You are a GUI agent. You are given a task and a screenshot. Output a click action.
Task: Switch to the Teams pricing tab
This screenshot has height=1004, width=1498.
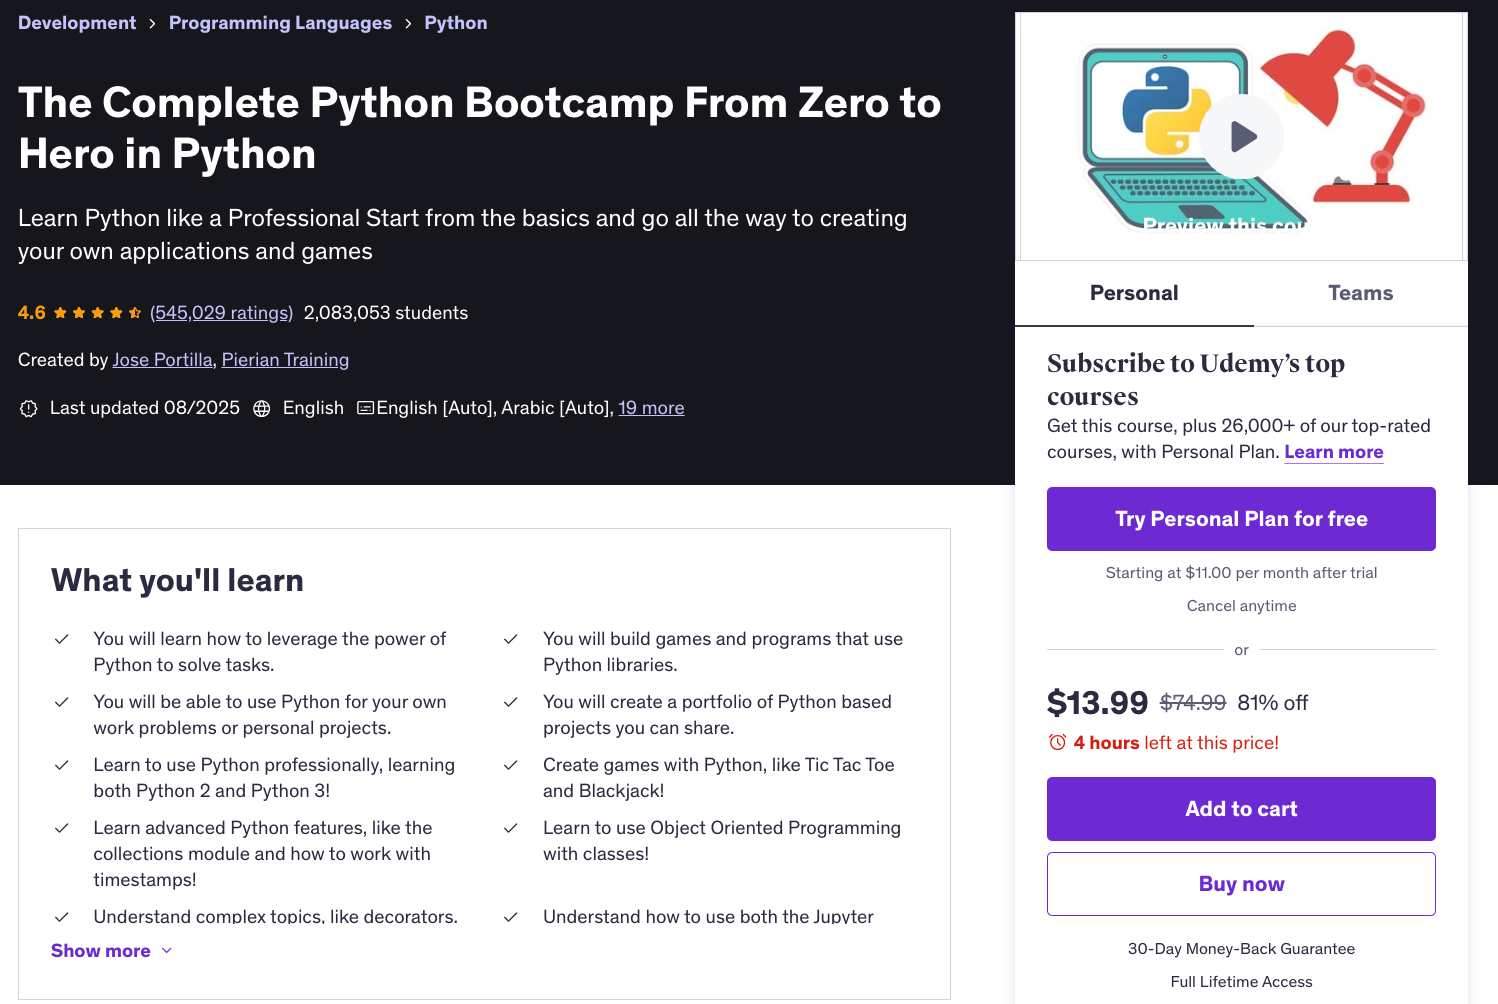(1360, 293)
